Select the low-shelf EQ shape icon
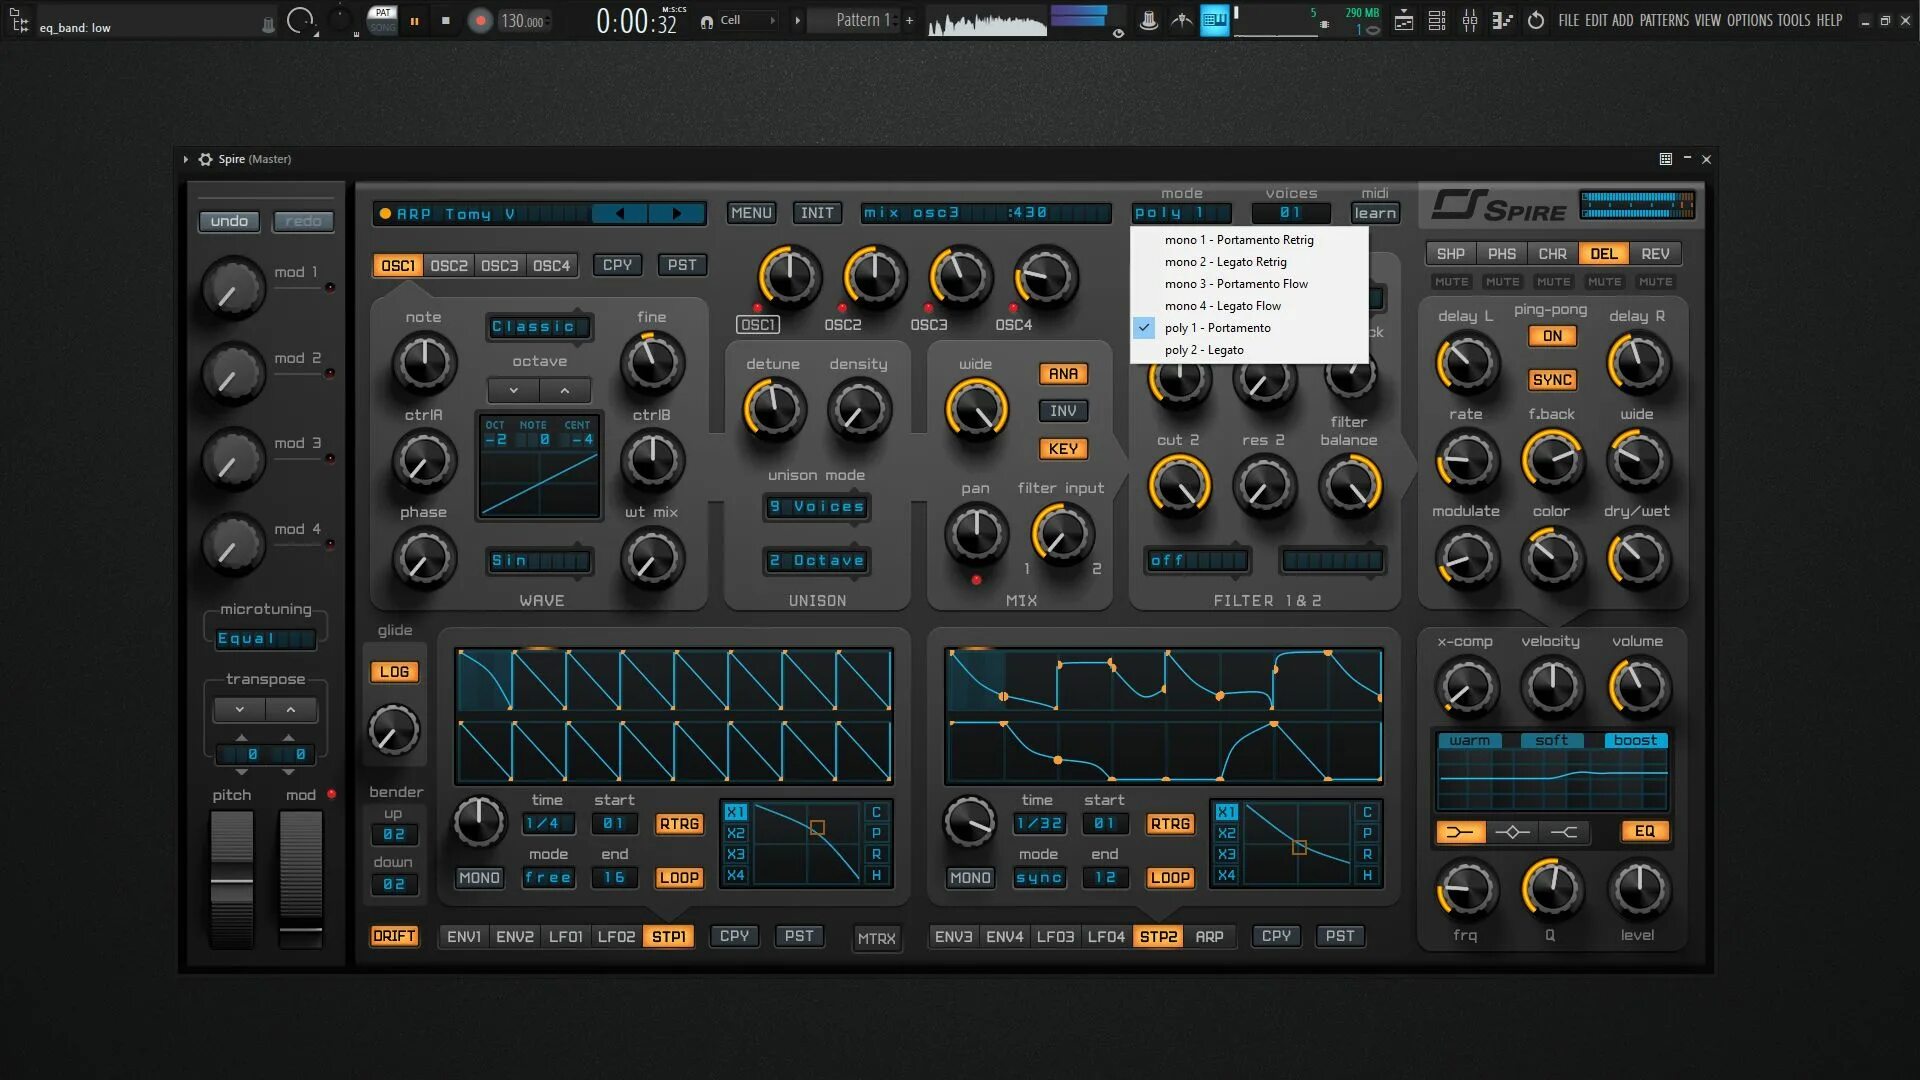This screenshot has width=1920, height=1080. point(1460,832)
